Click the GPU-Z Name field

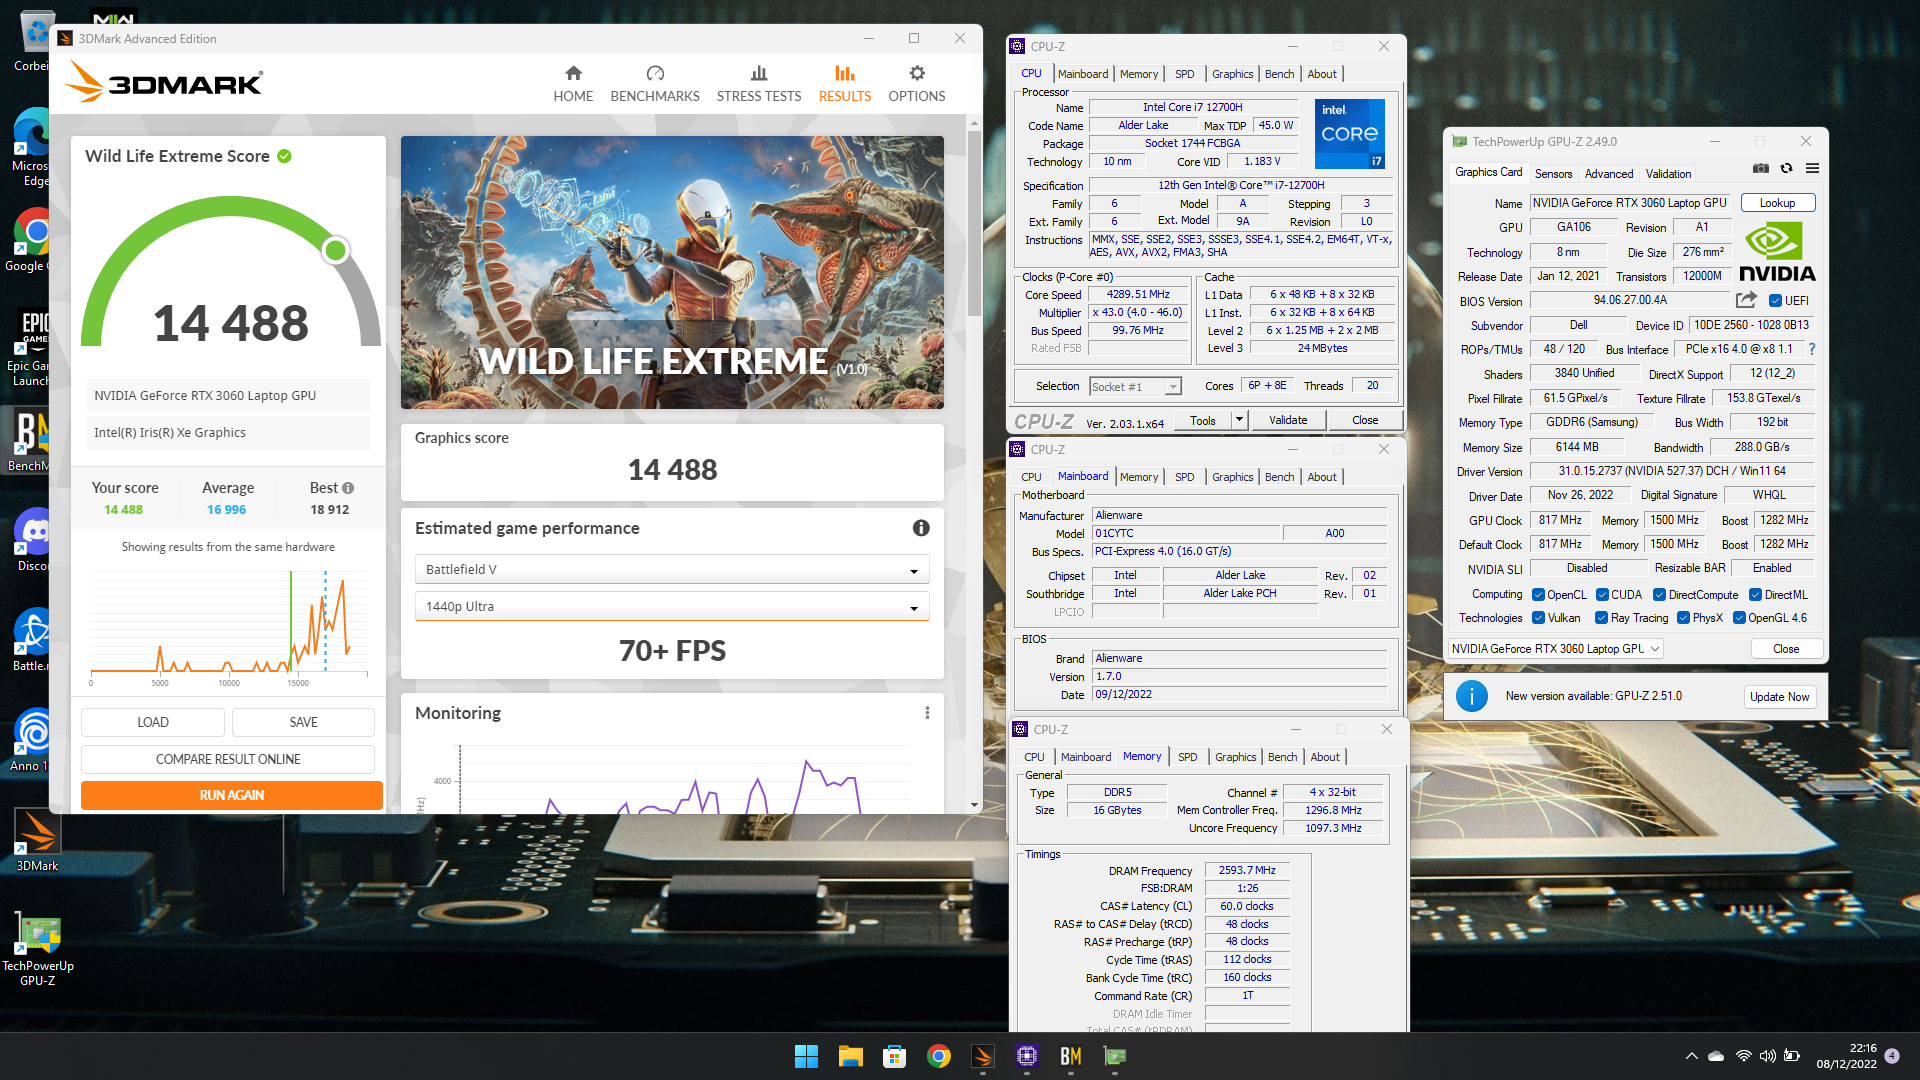point(1631,202)
